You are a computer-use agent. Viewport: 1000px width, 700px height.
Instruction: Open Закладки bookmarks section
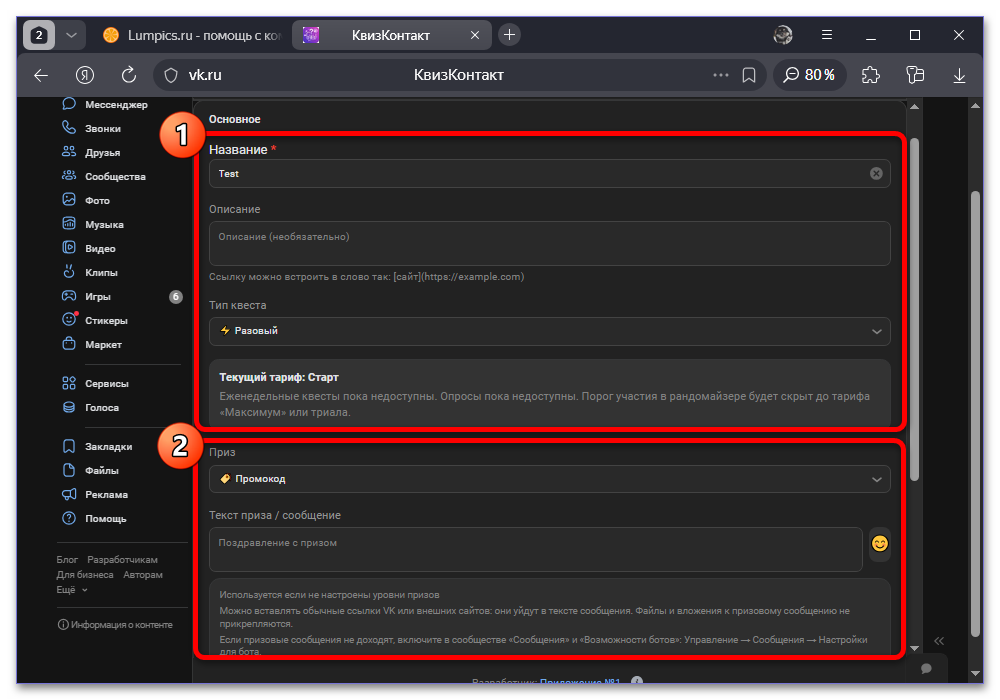click(x=98, y=446)
